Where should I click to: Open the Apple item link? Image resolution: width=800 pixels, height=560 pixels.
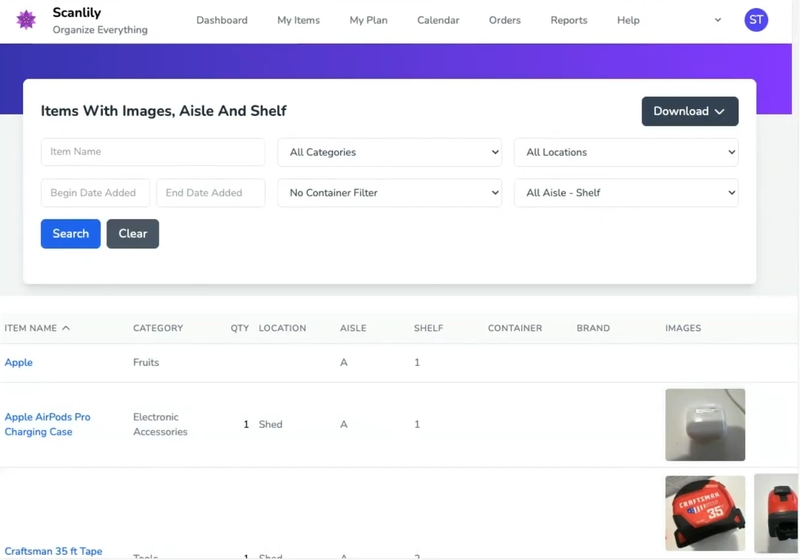point(19,362)
